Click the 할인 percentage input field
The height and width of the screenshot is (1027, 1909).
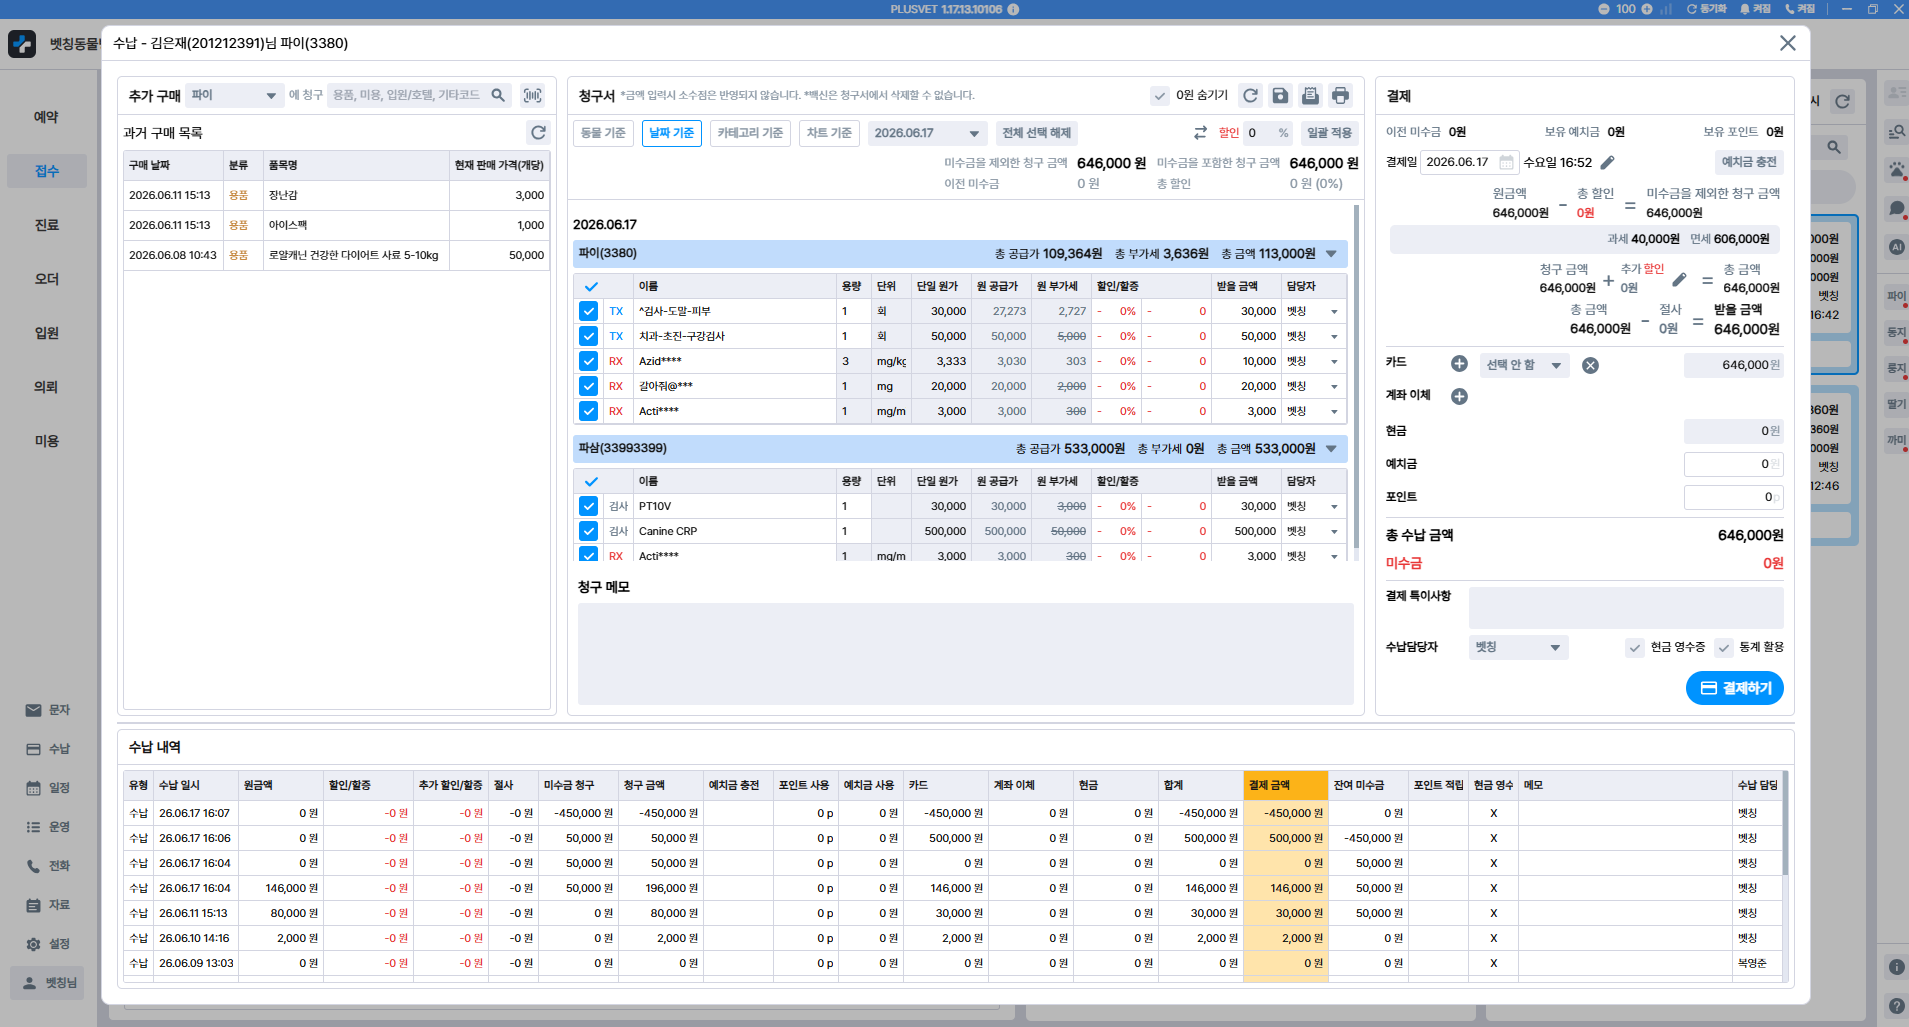tap(1267, 133)
